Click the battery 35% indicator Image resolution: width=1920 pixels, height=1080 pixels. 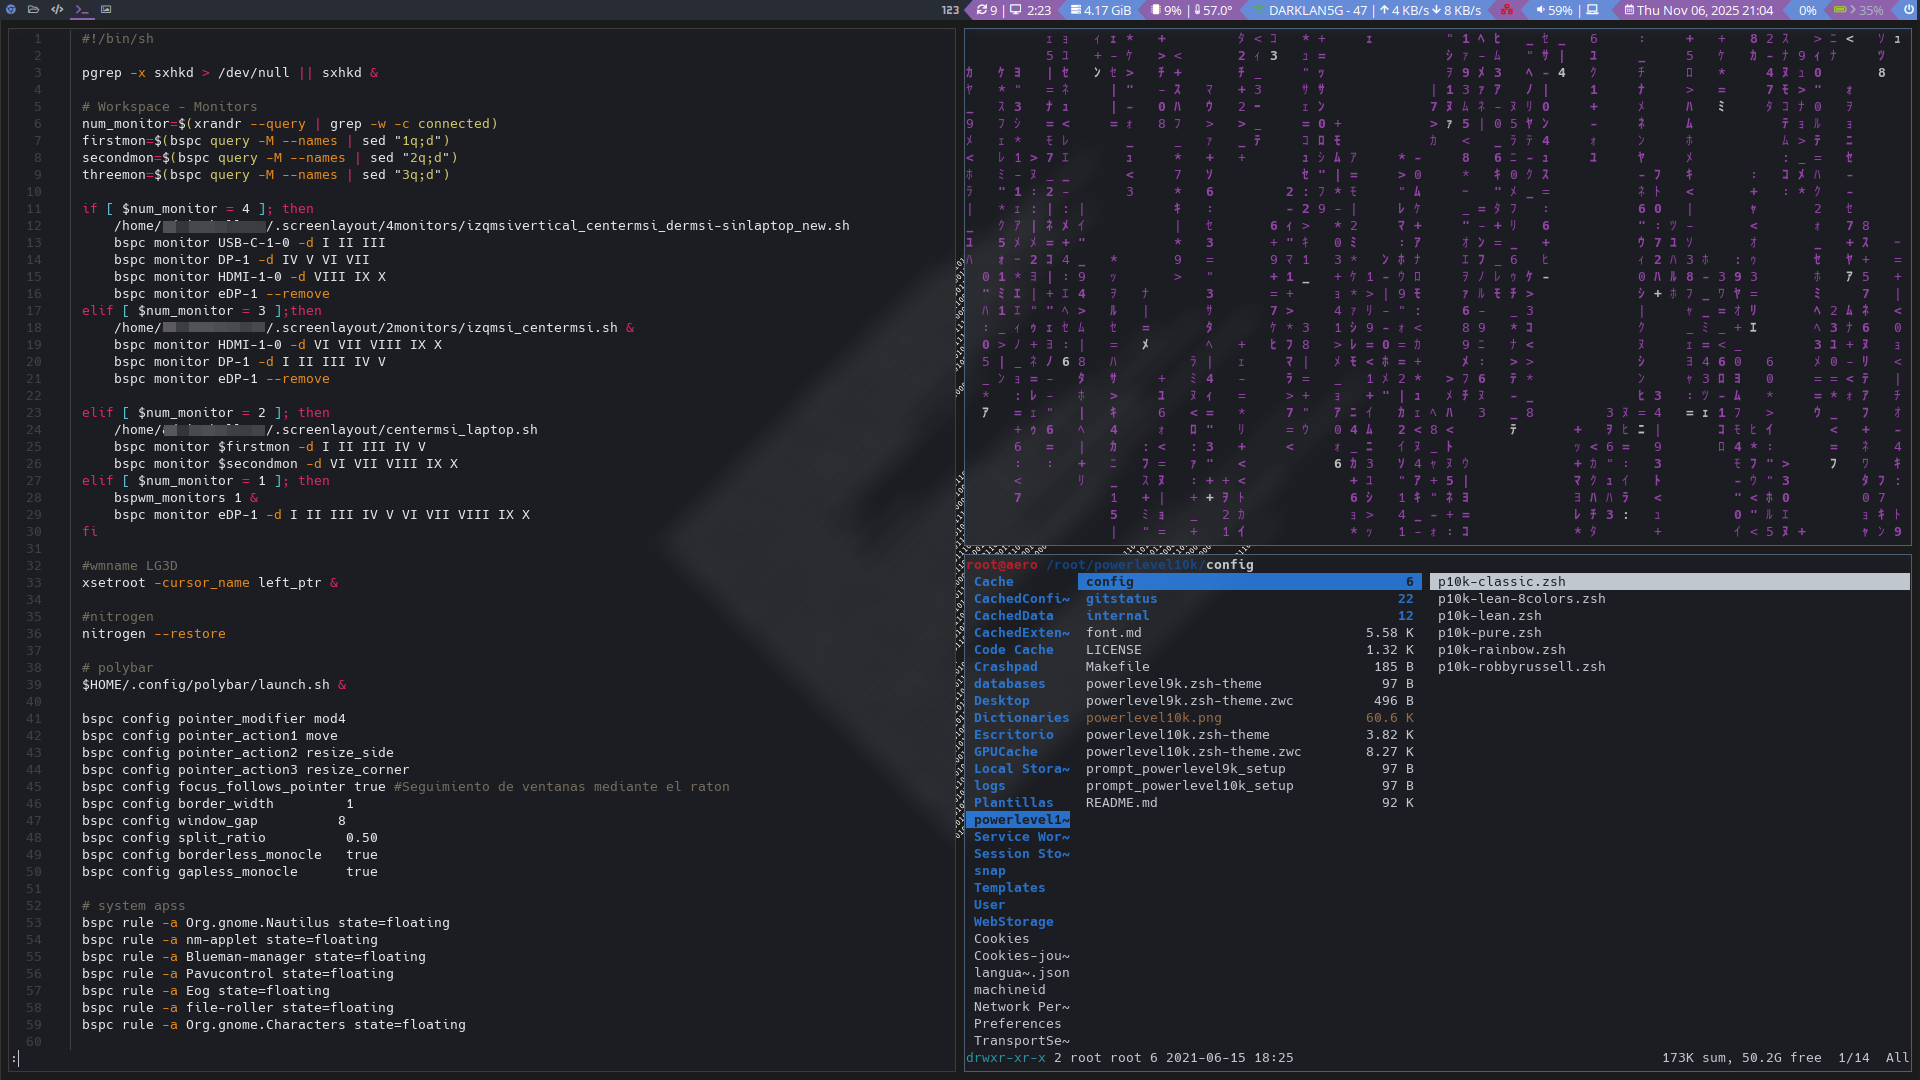click(x=1858, y=10)
